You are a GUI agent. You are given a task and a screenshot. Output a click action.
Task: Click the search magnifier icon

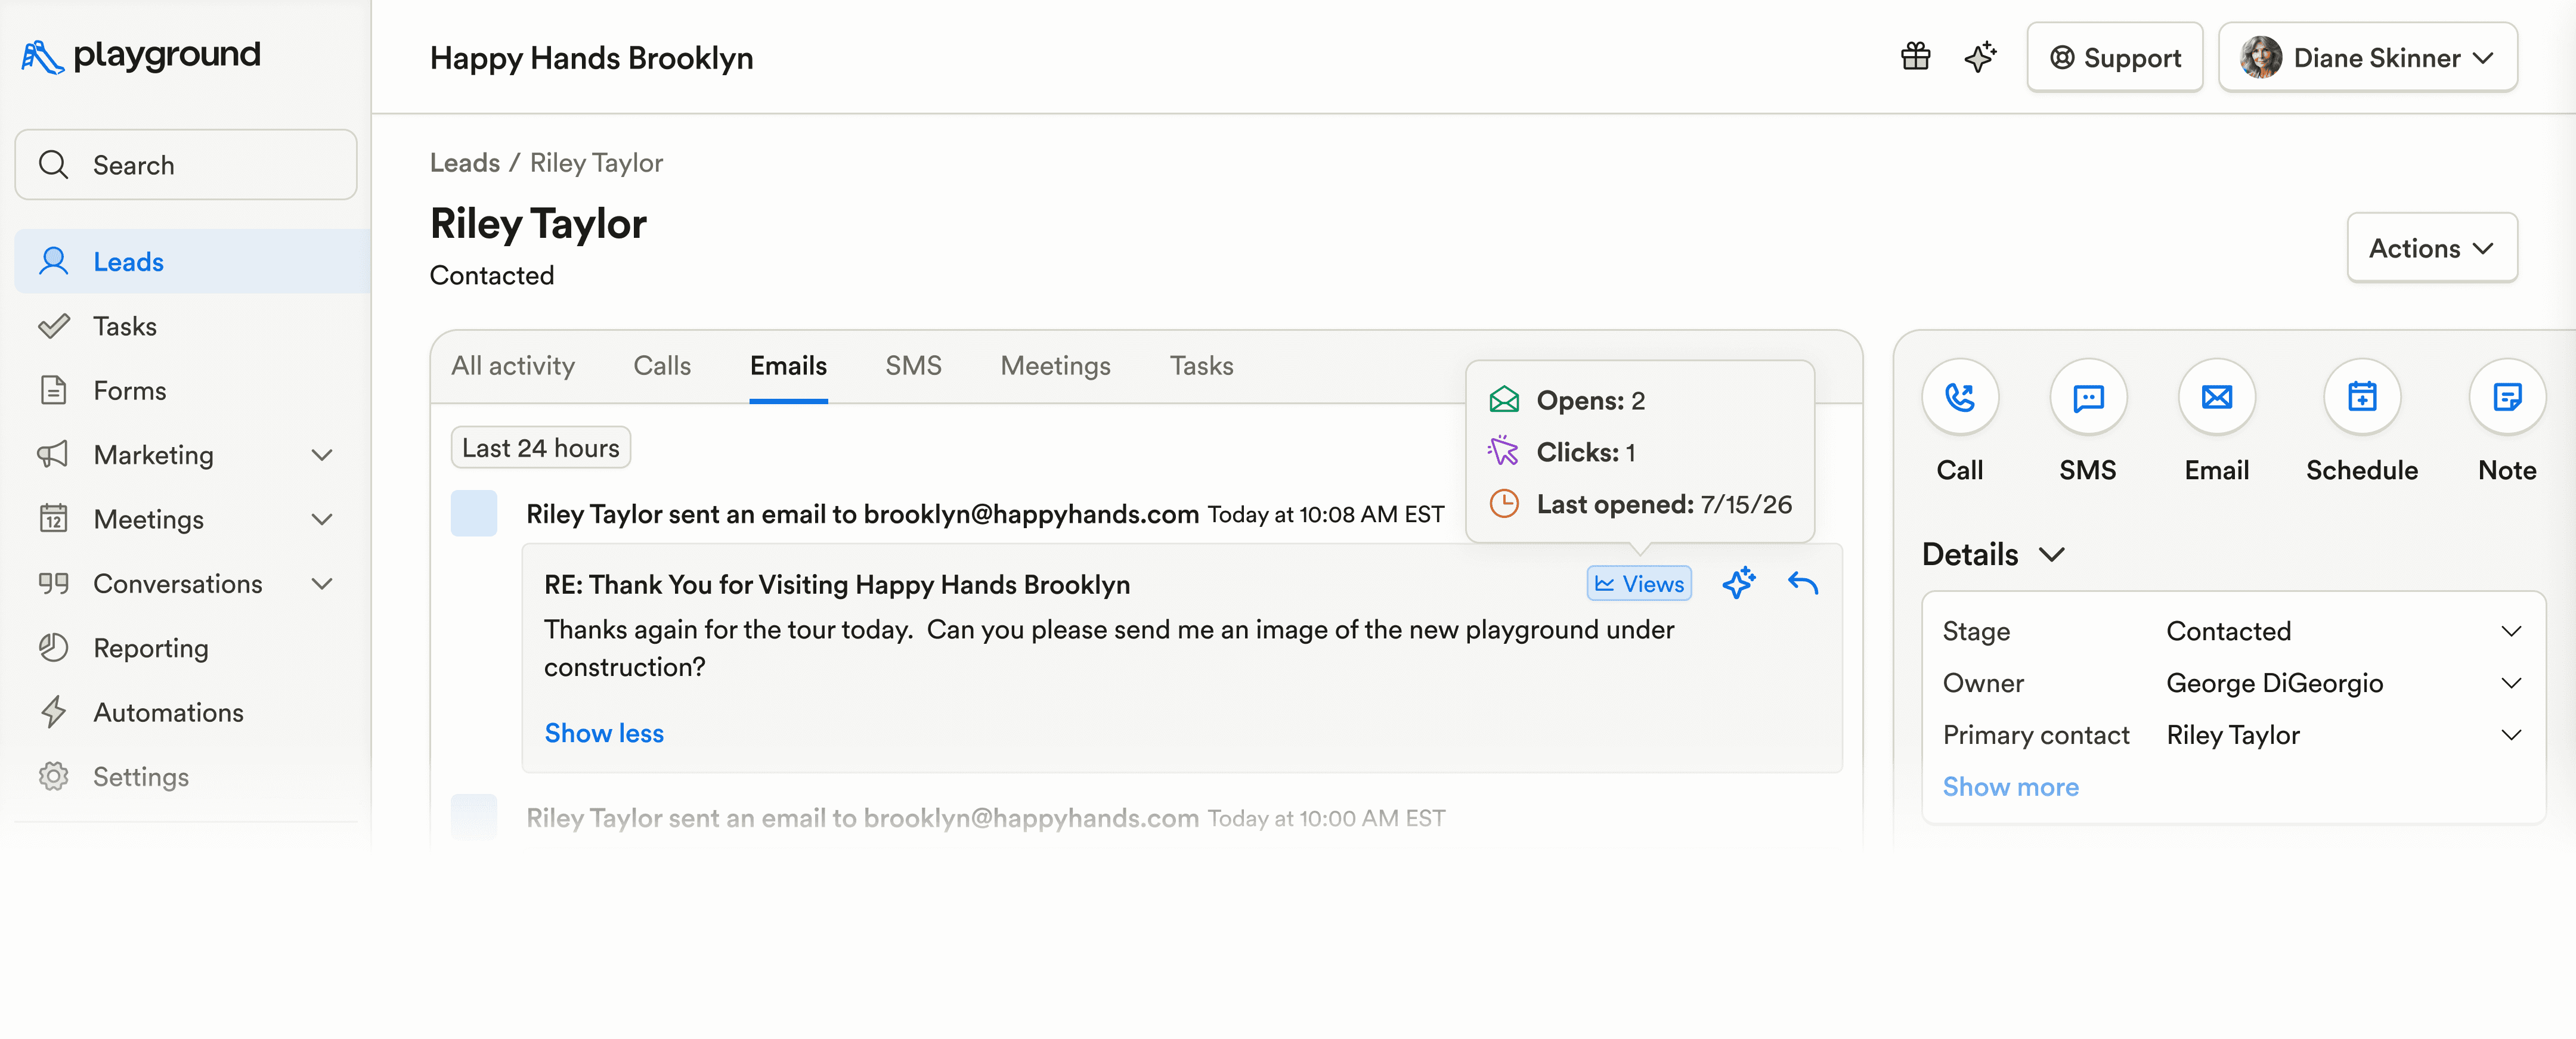53,164
